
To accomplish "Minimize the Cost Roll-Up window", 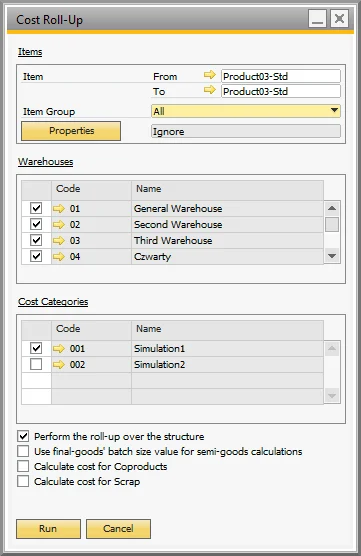I will [x=317, y=18].
